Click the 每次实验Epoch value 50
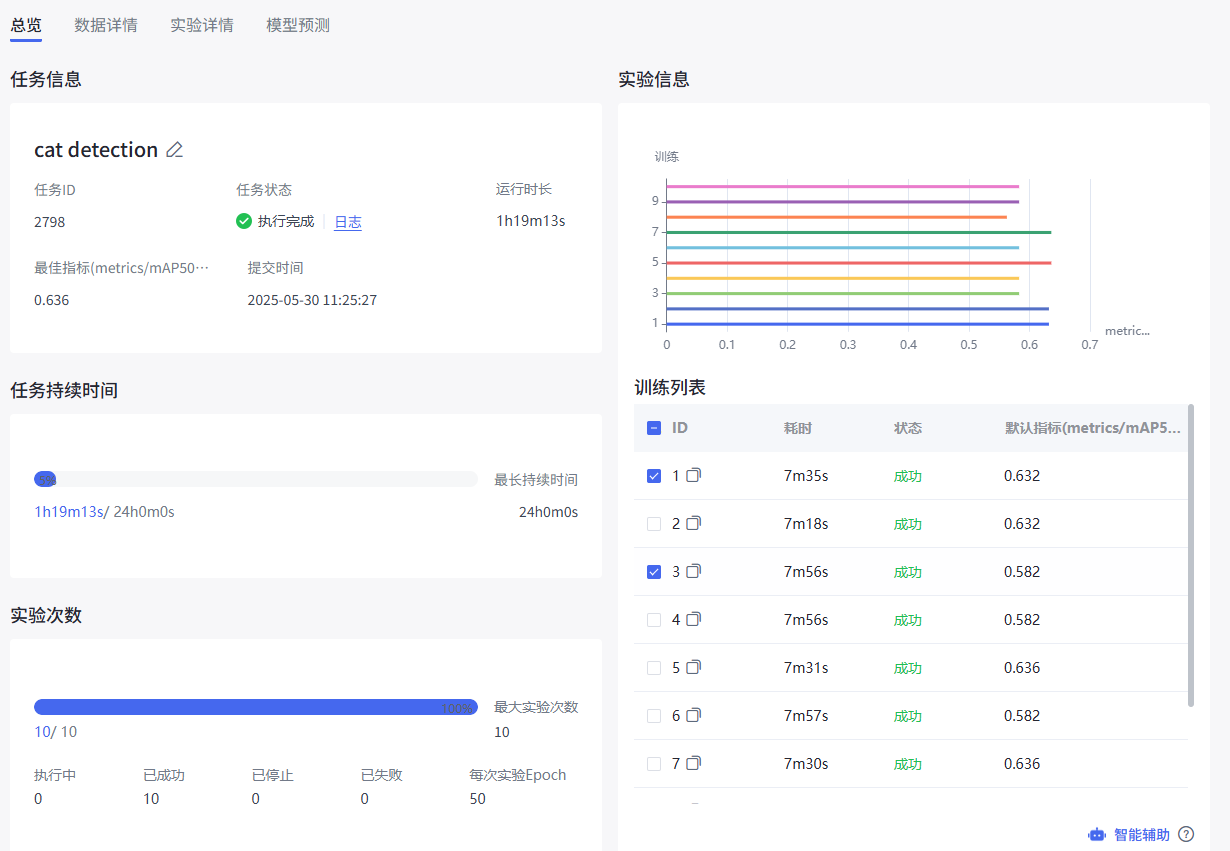This screenshot has height=851, width=1230. (478, 799)
